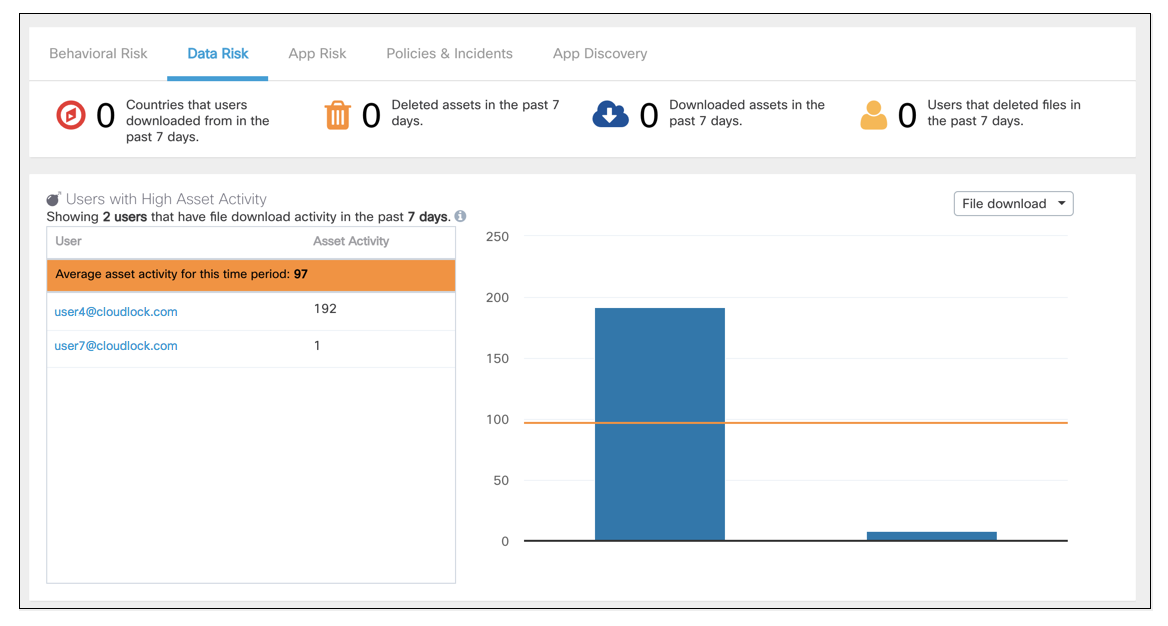Open the App Risk tab

pyautogui.click(x=317, y=54)
